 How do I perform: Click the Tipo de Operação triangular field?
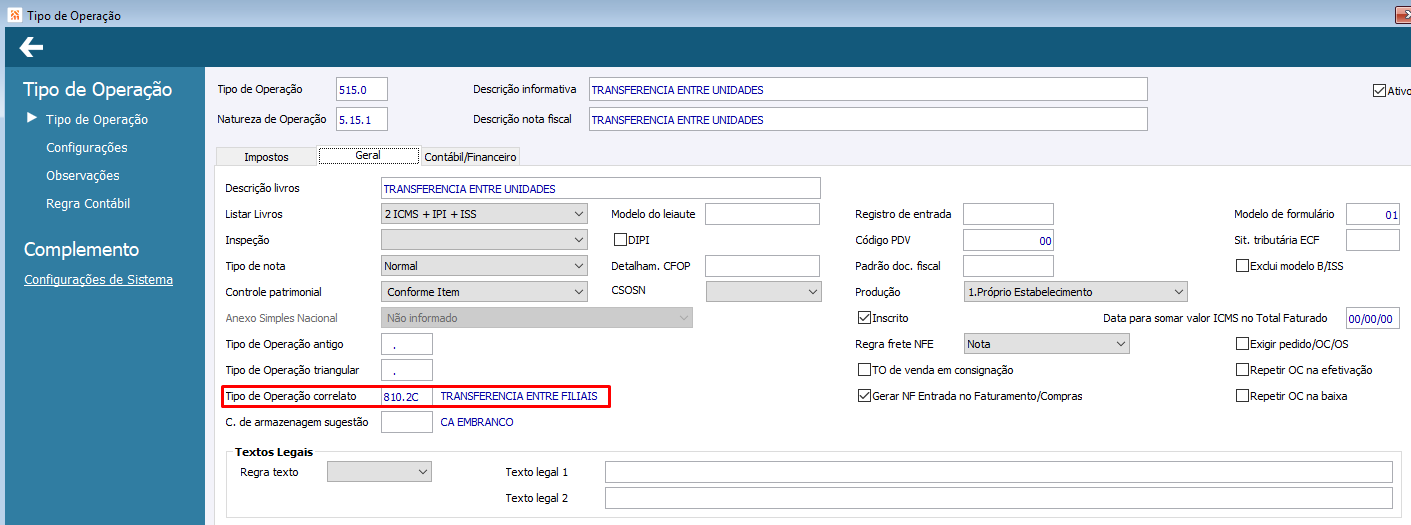tap(407, 370)
